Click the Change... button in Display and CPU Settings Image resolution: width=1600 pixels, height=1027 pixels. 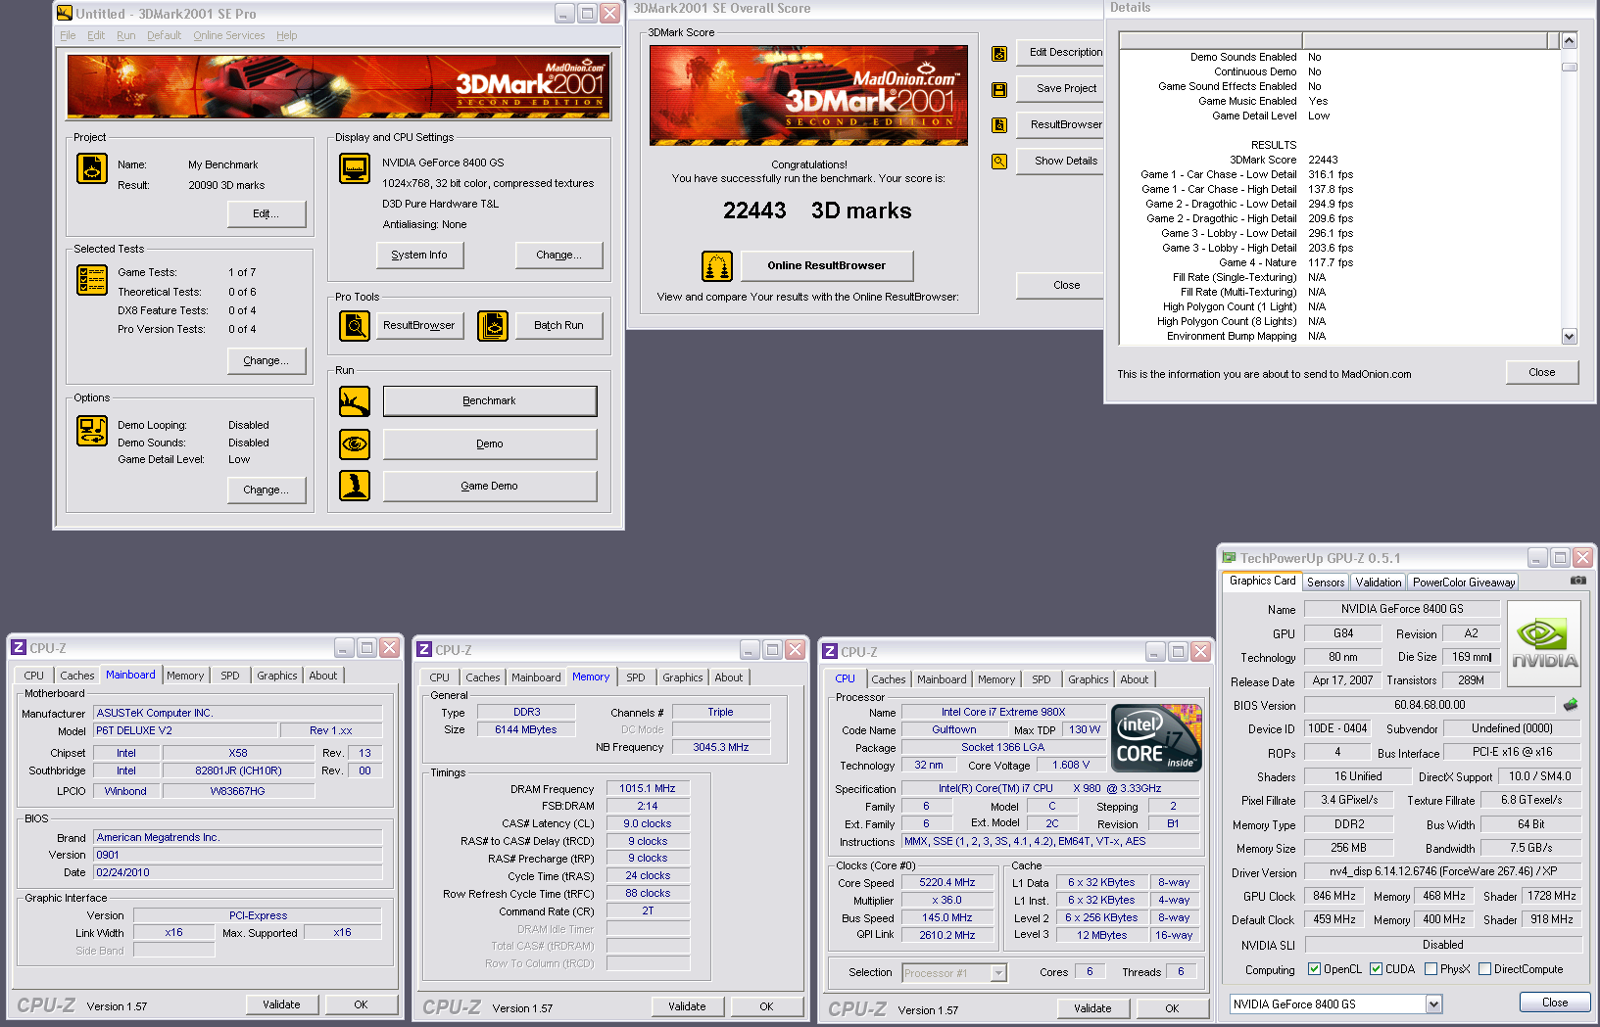(559, 255)
